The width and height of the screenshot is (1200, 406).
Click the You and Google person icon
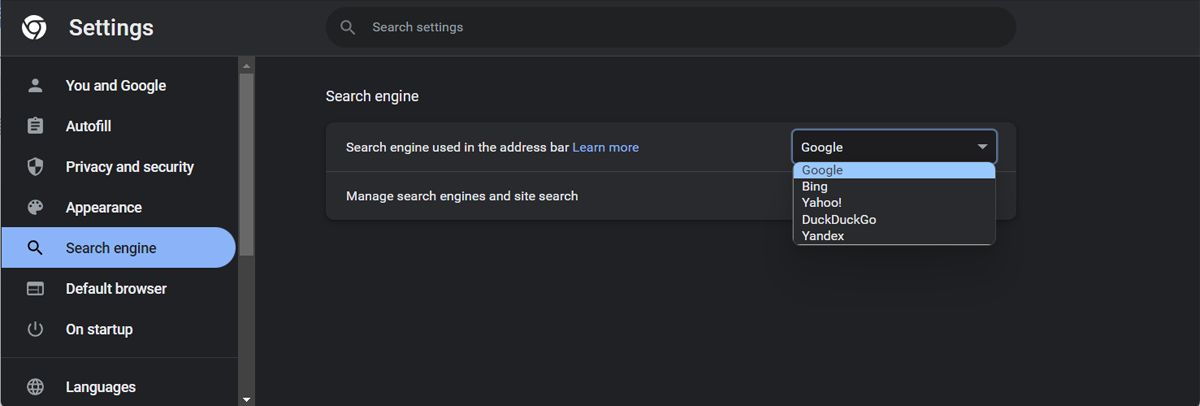click(35, 86)
